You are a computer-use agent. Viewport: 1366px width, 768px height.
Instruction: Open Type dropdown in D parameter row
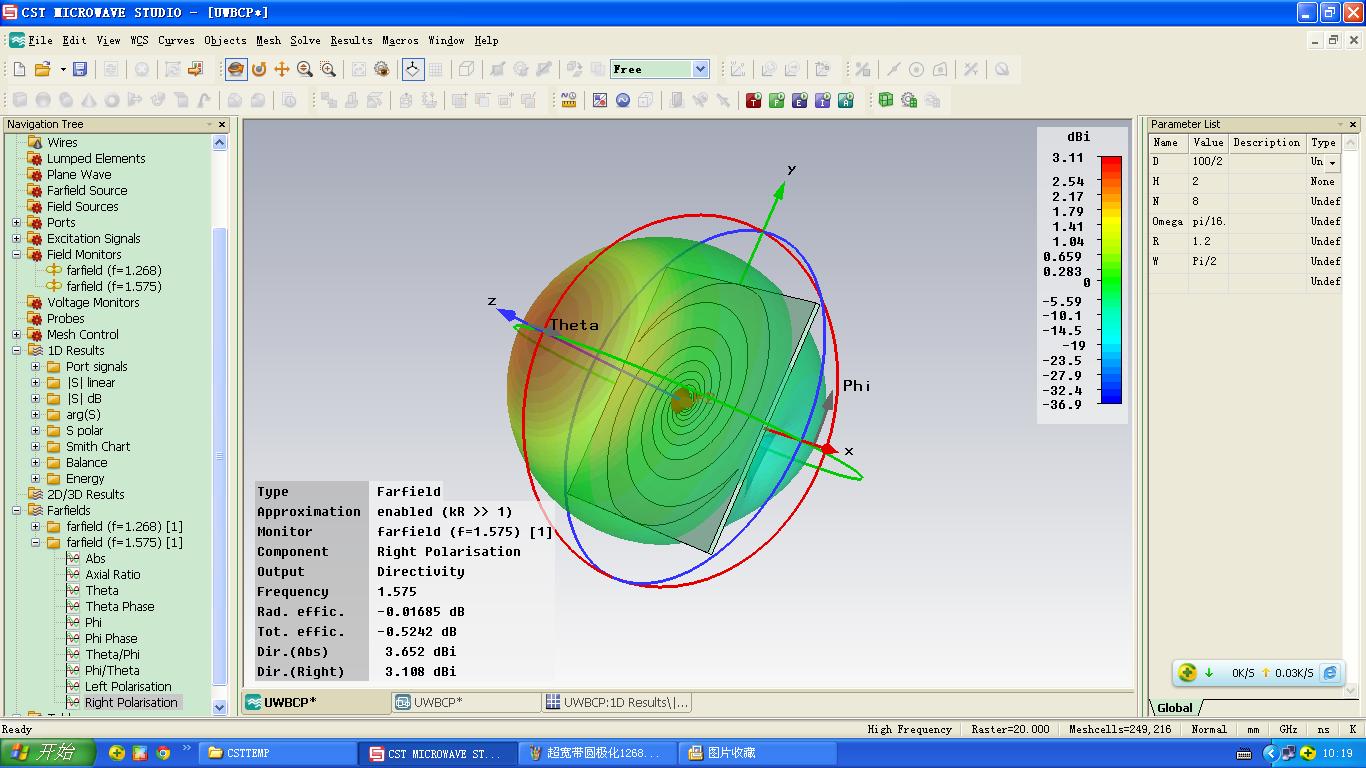point(1332,162)
